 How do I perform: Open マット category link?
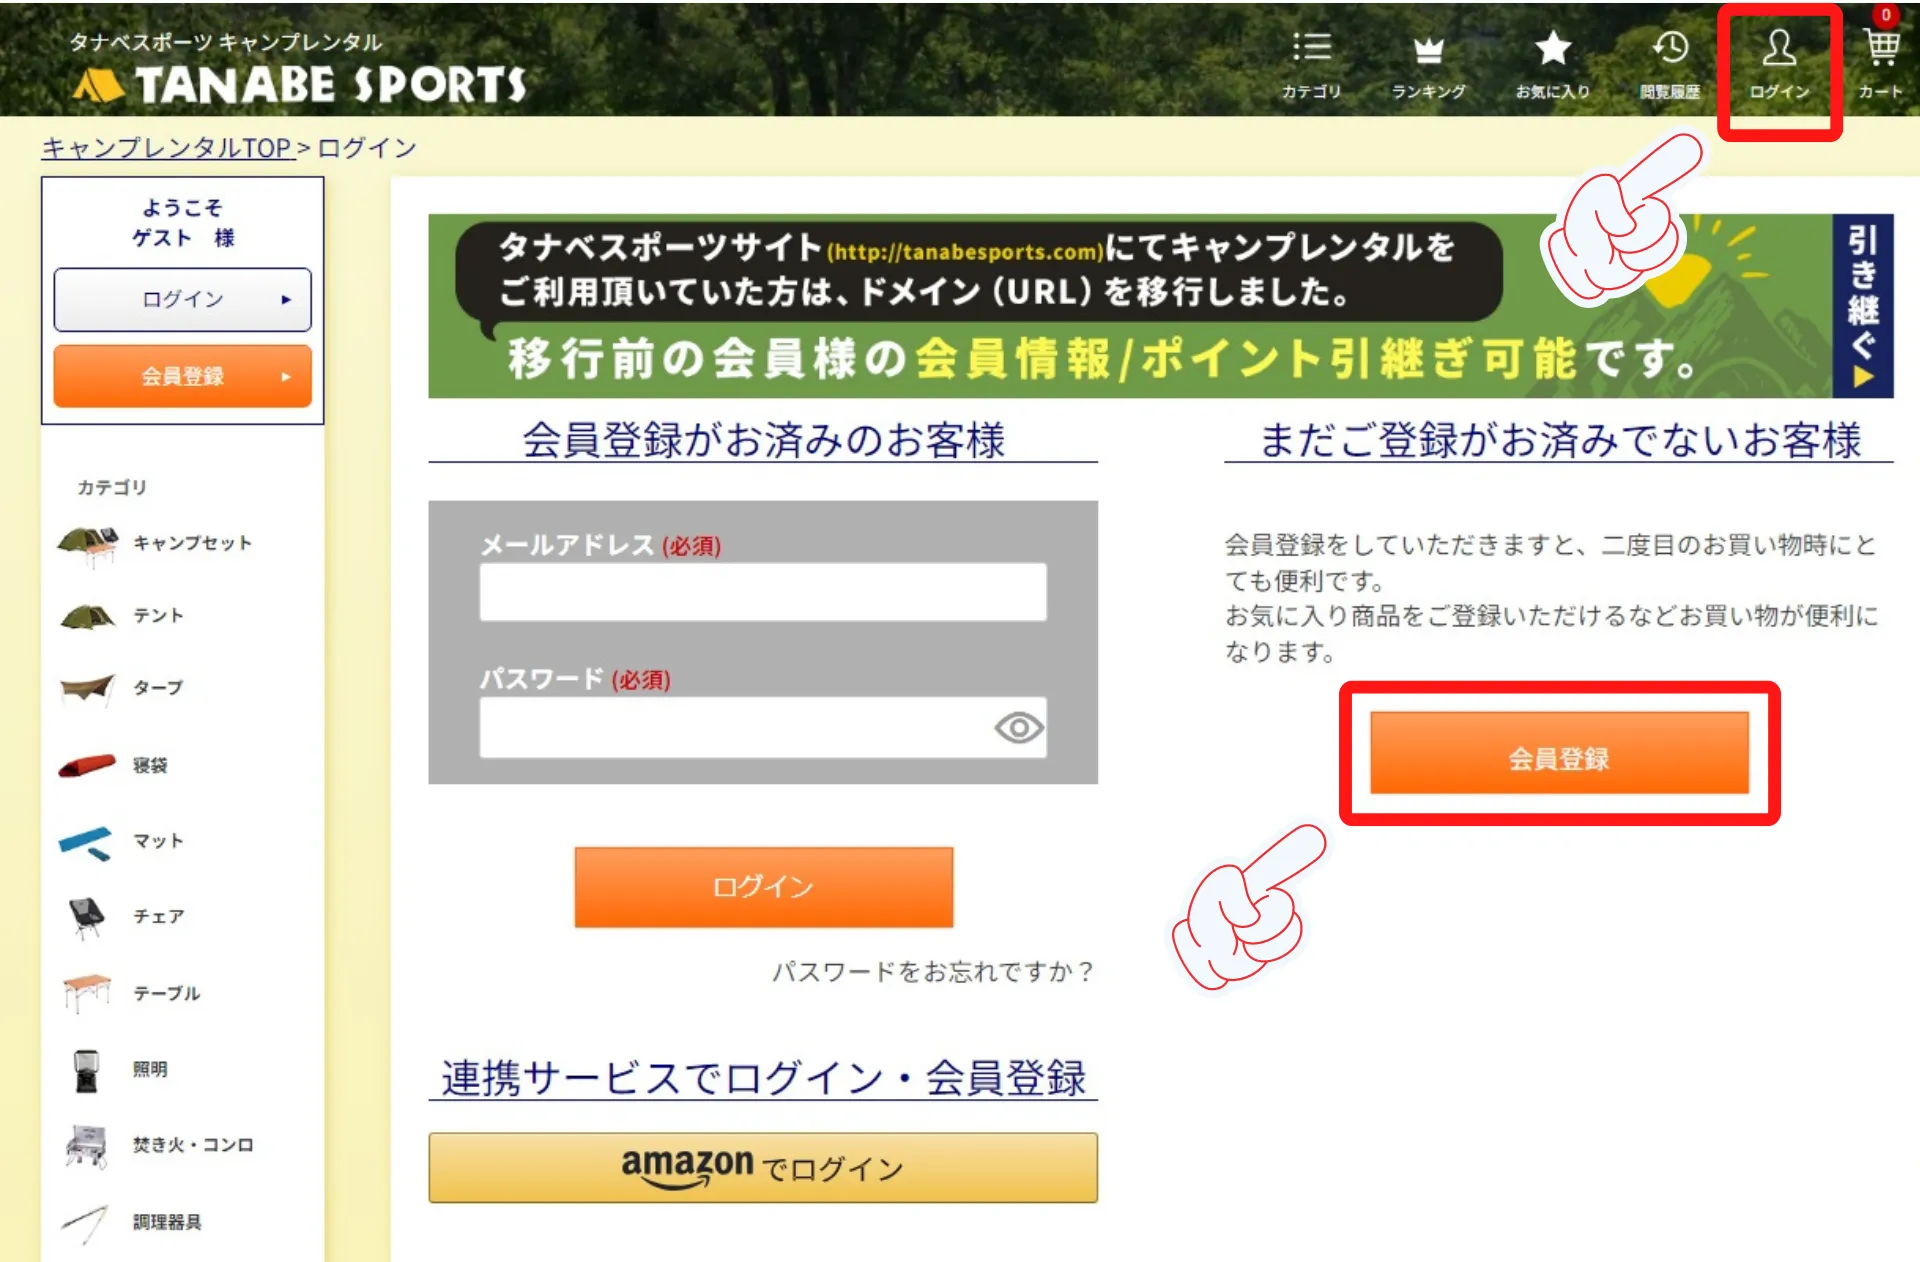tap(159, 841)
